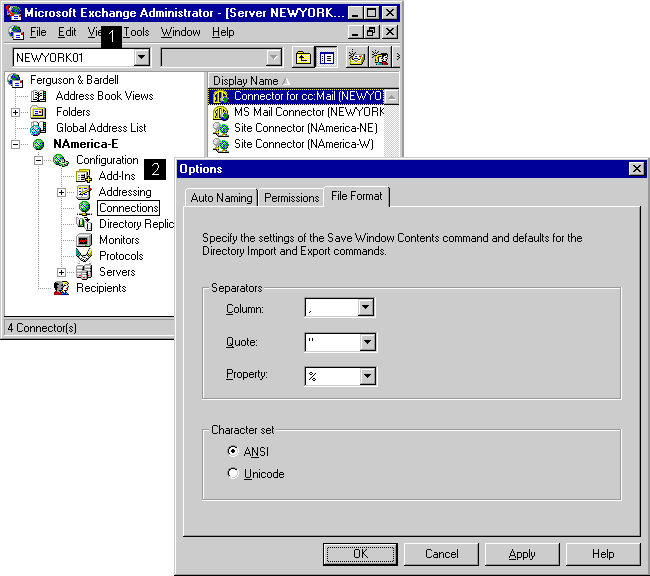Image resolution: width=650 pixels, height=576 pixels.
Task: Click the Servers icon
Action: tap(84, 272)
